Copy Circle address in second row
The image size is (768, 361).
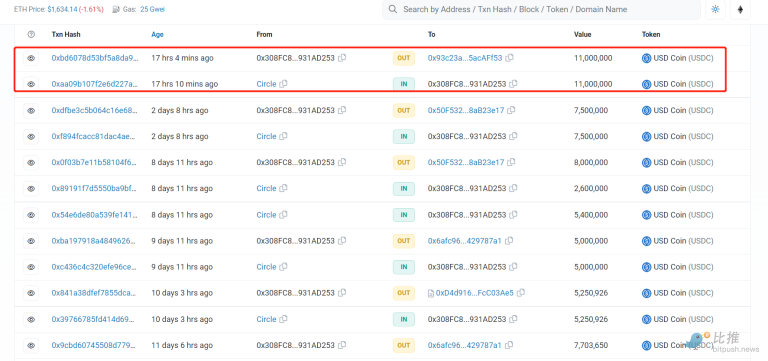[x=283, y=84]
